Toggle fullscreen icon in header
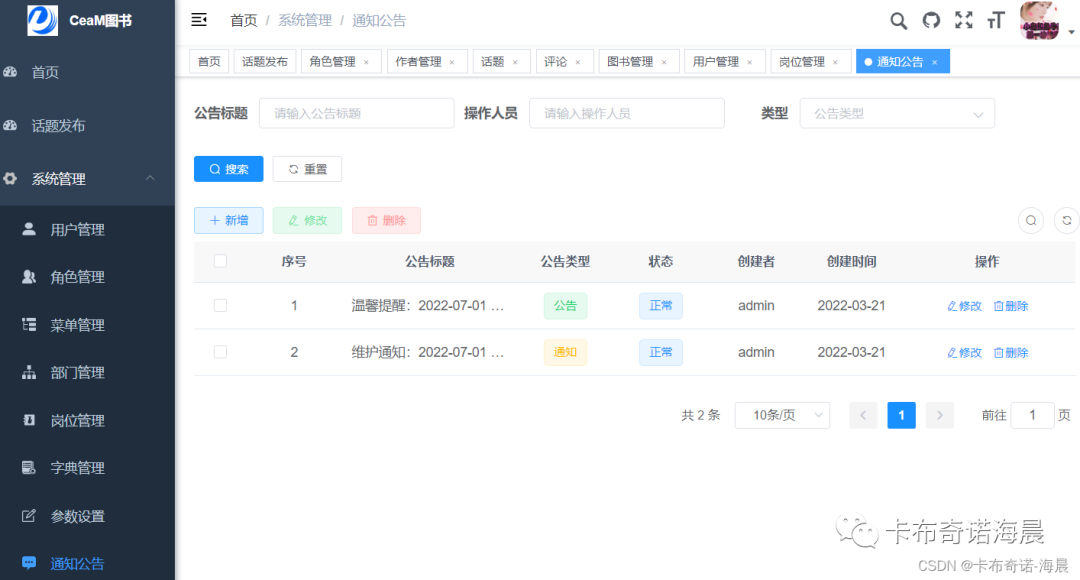1080x580 pixels. click(964, 20)
